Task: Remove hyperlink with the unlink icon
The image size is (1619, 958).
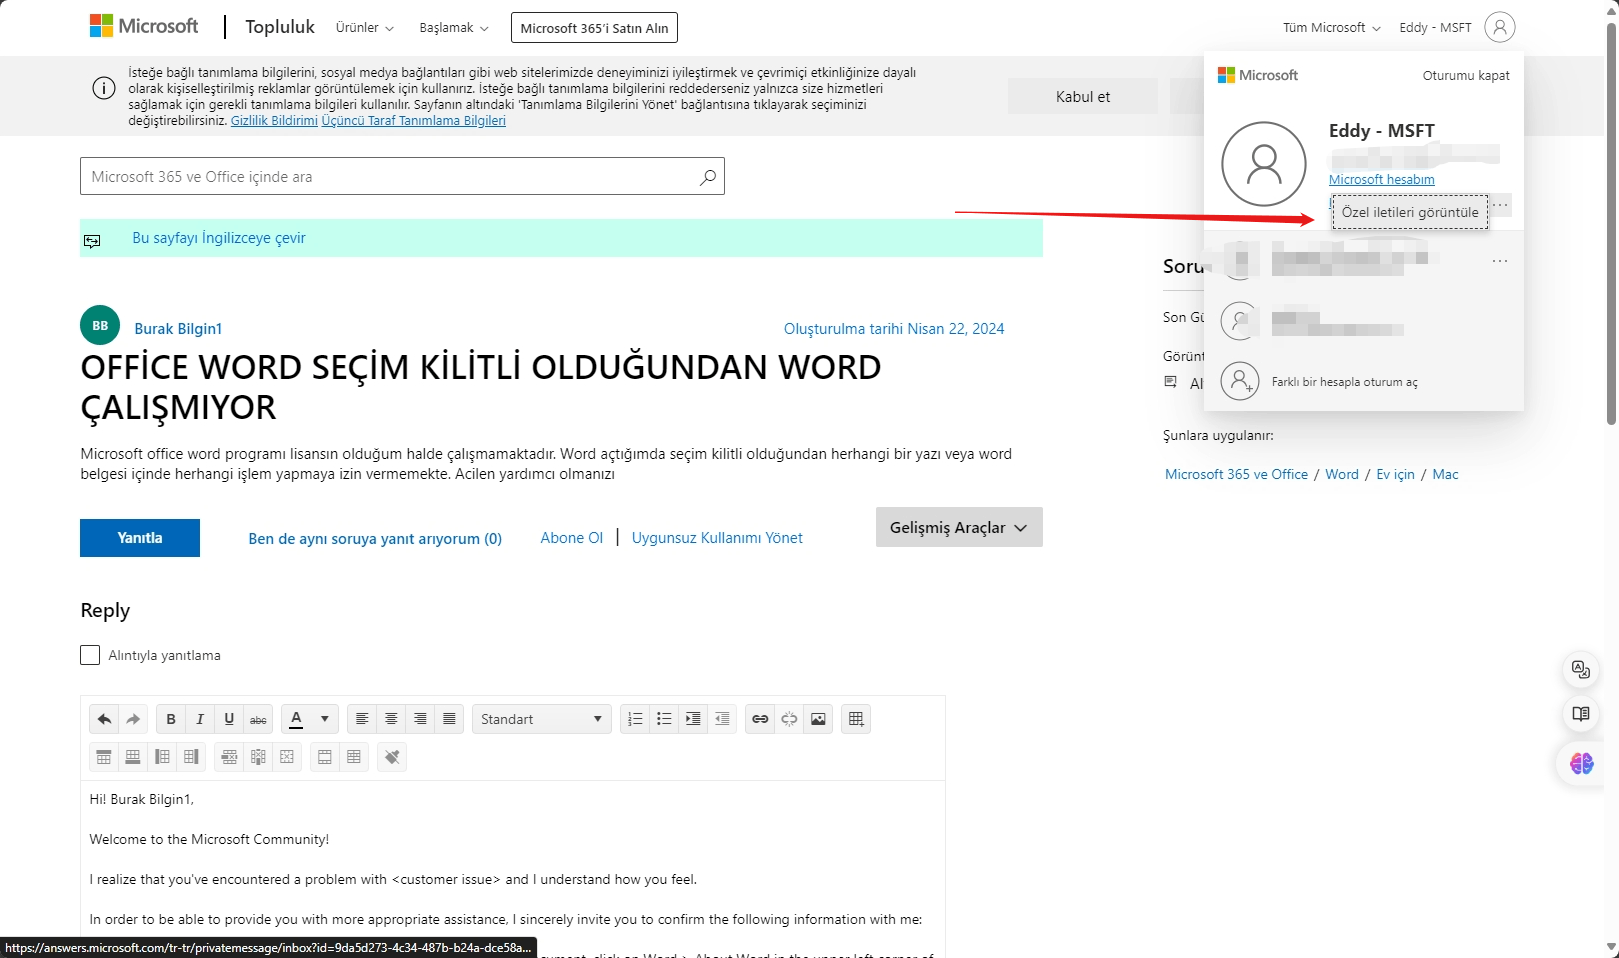Action: 789,719
